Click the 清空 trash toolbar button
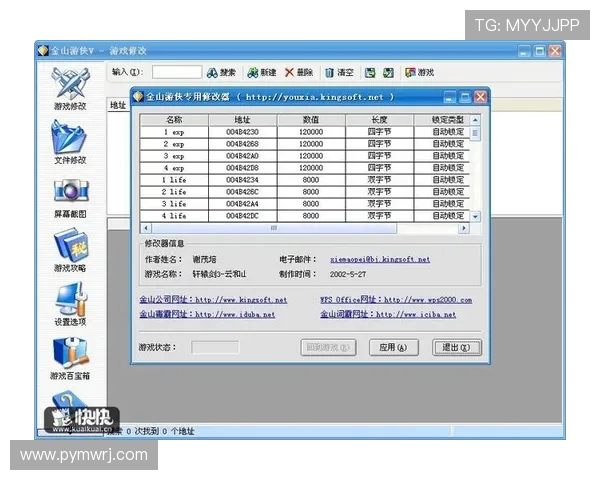600x480 pixels. click(339, 72)
